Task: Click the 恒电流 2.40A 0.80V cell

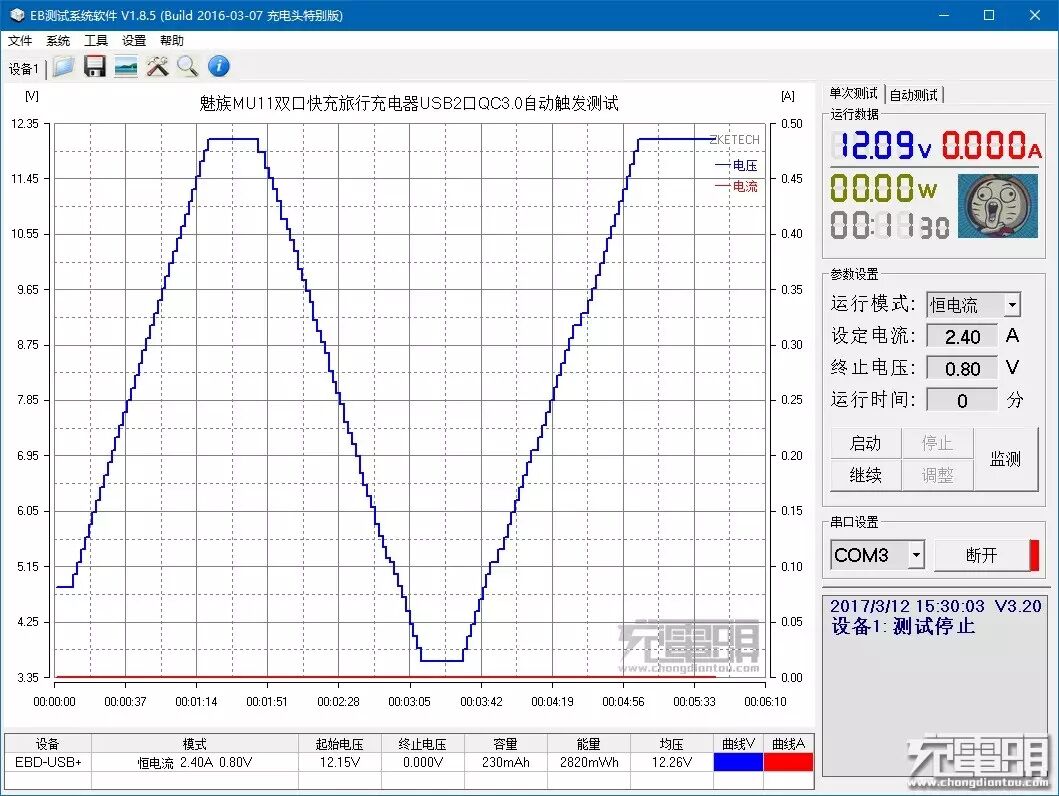Action: click(195, 762)
